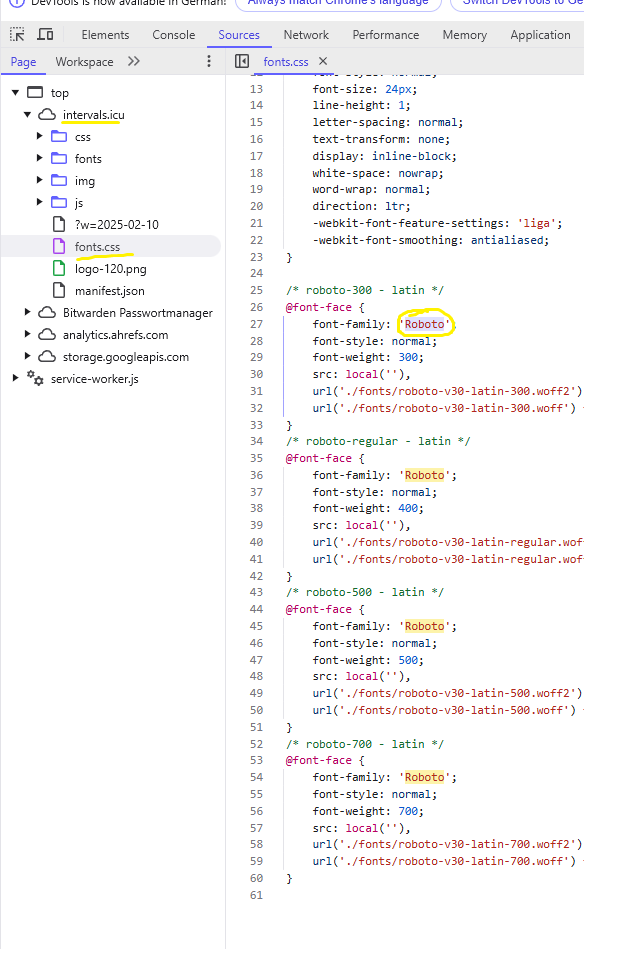Open the Console tab

pyautogui.click(x=174, y=35)
